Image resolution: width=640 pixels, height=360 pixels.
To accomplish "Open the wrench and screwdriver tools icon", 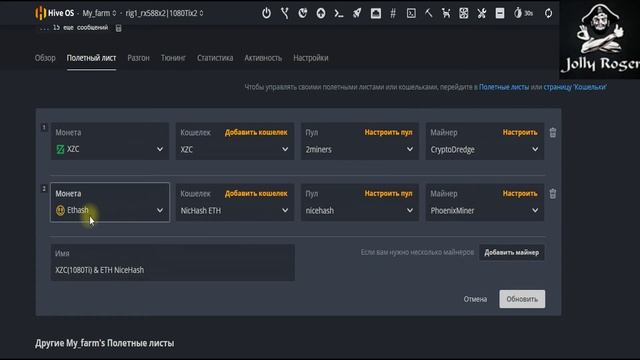I will click(482, 13).
